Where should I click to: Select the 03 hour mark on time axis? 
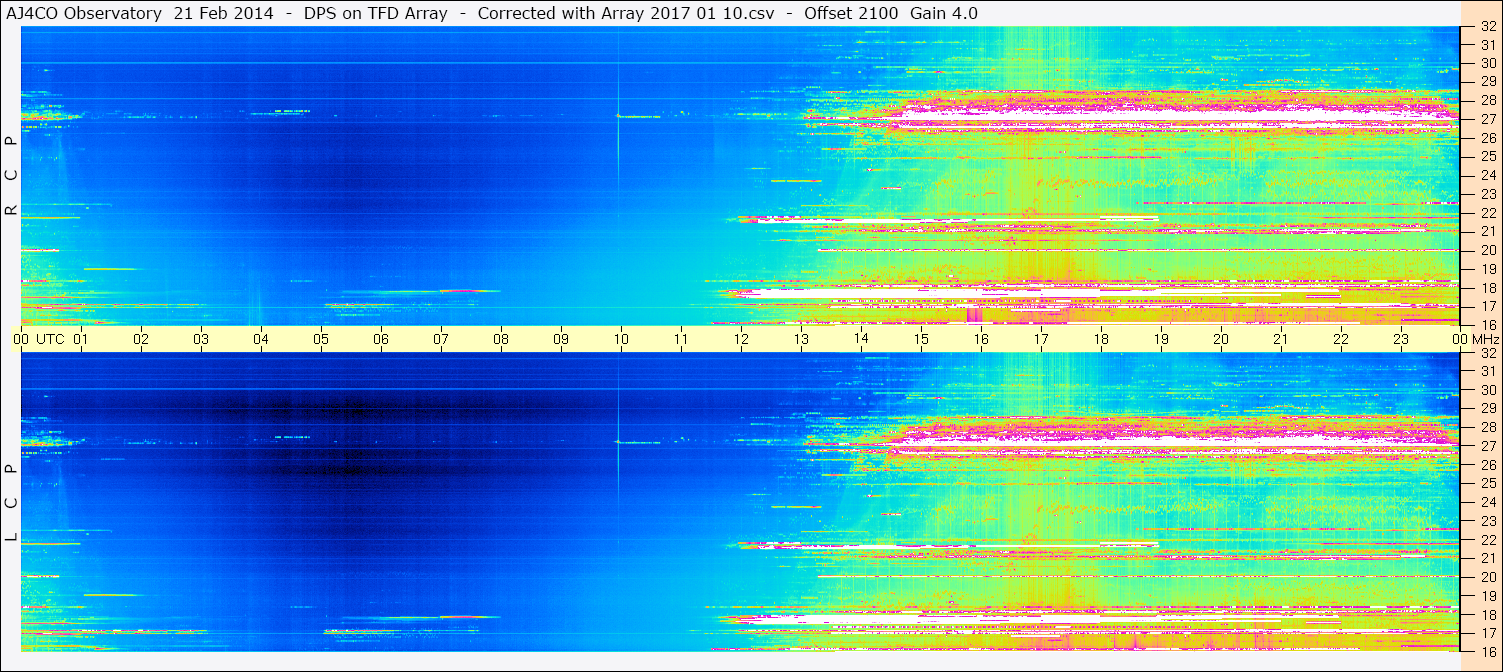pyautogui.click(x=201, y=339)
